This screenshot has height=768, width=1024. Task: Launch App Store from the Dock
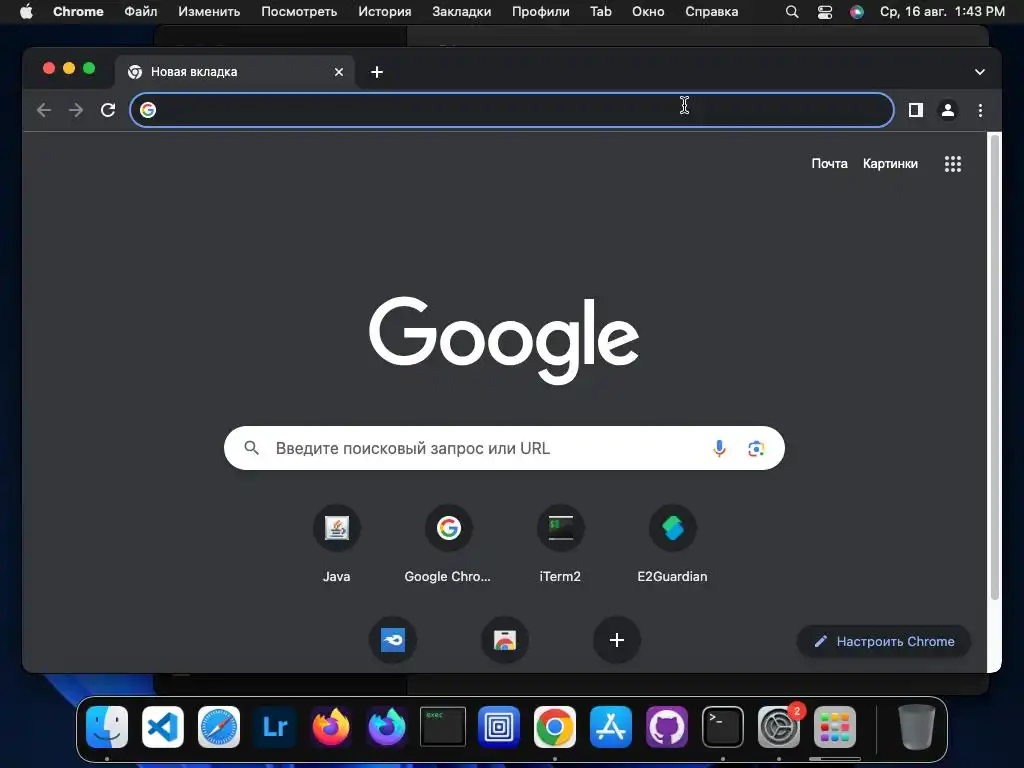click(x=611, y=727)
